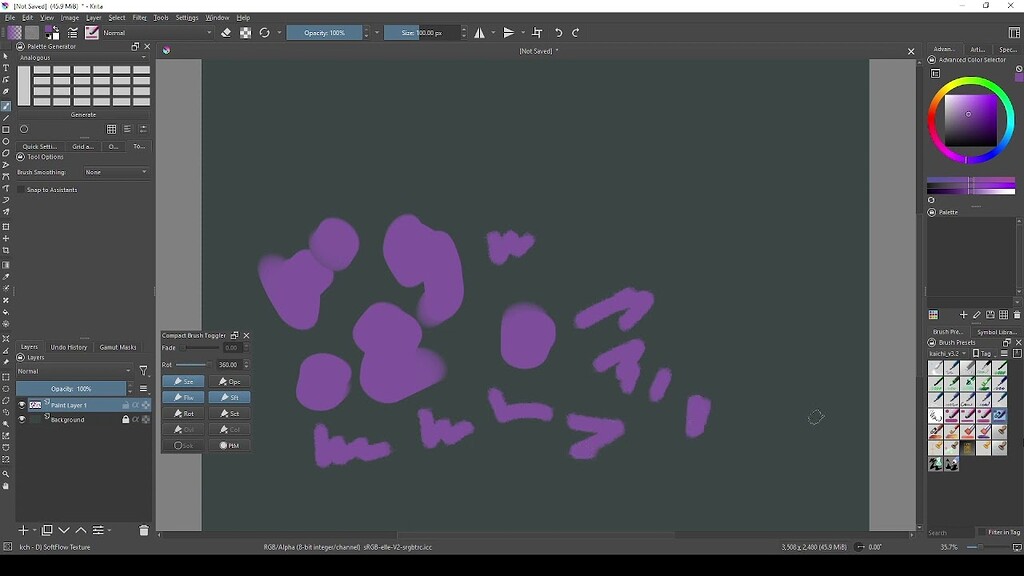This screenshot has width=1024, height=576.
Task: Toggle eraser mode in the toolbar
Action: click(x=226, y=33)
